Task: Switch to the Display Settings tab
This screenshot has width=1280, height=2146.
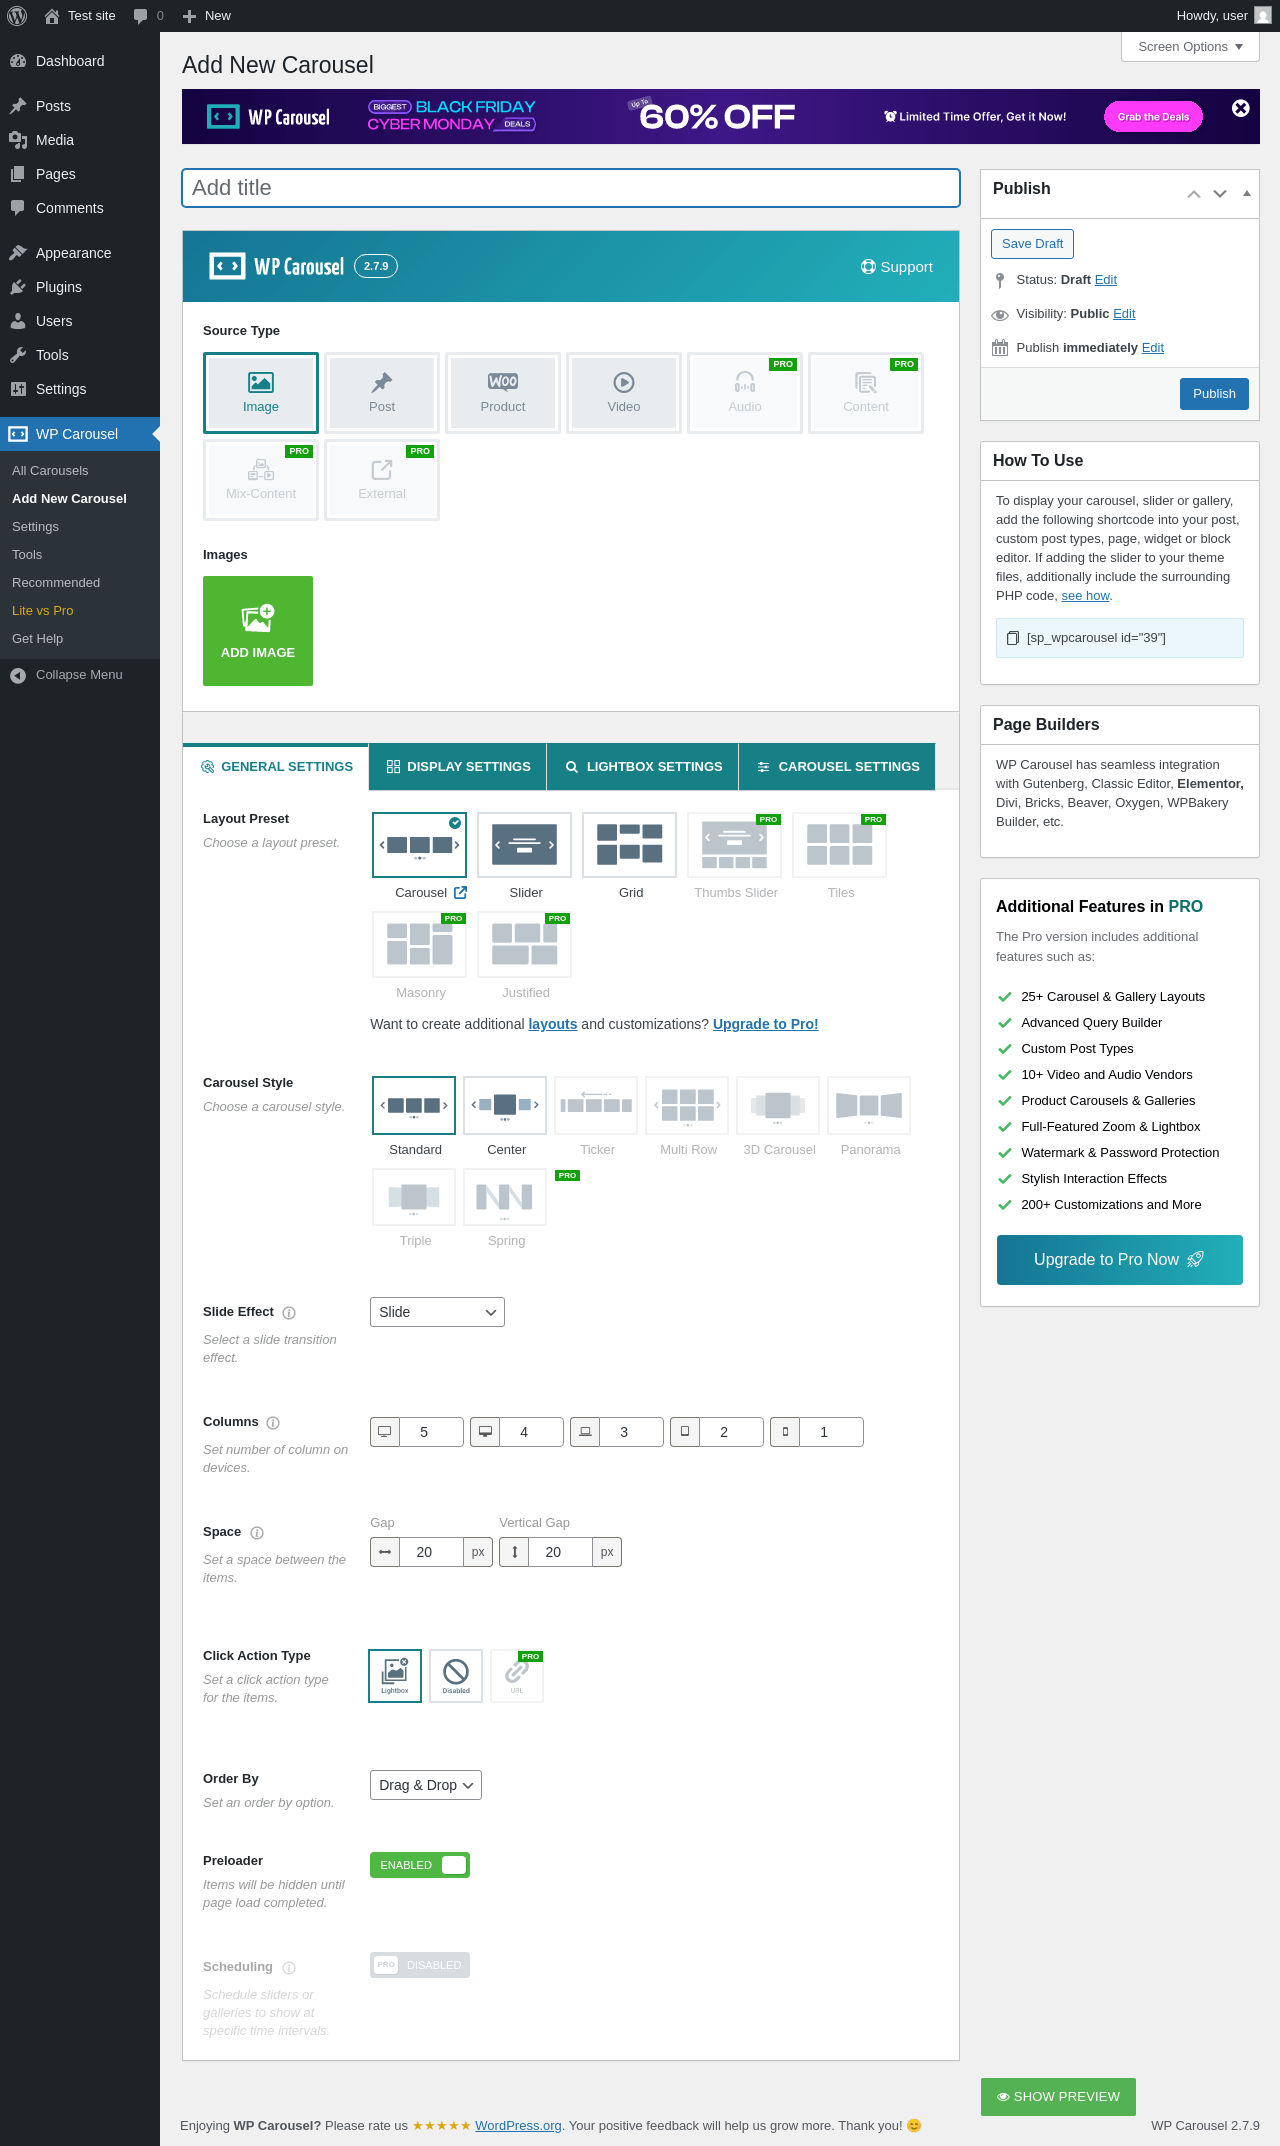Action: pos(458,767)
